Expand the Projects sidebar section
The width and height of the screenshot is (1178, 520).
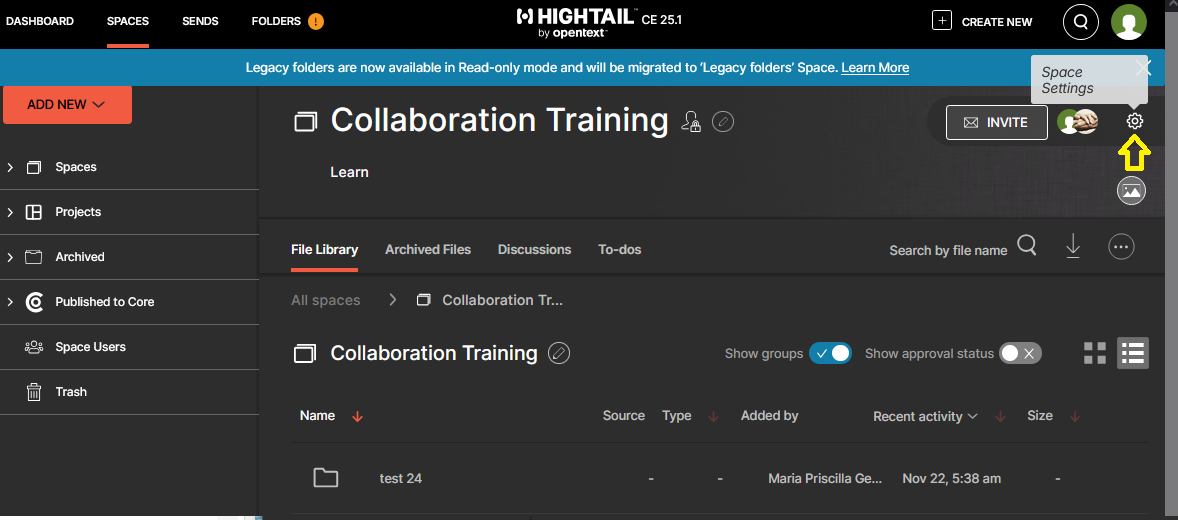tap(10, 212)
